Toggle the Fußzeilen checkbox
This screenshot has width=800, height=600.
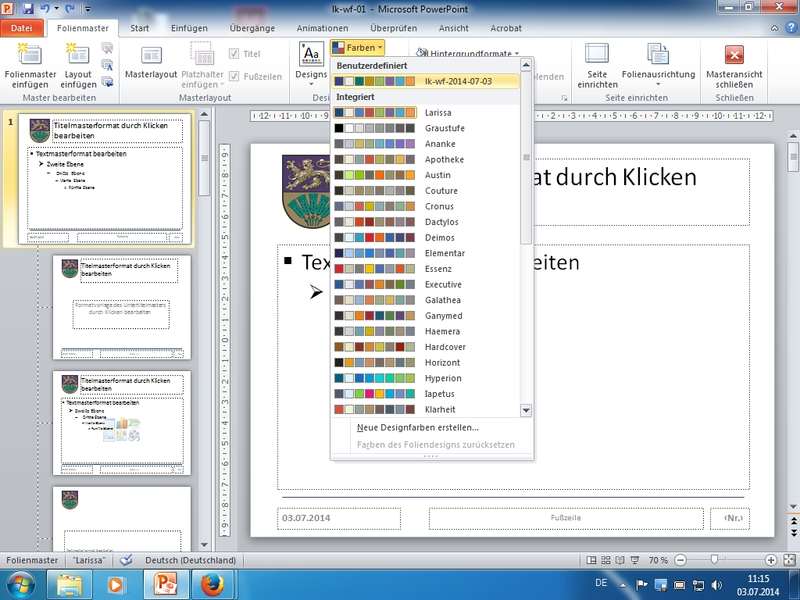coord(235,76)
